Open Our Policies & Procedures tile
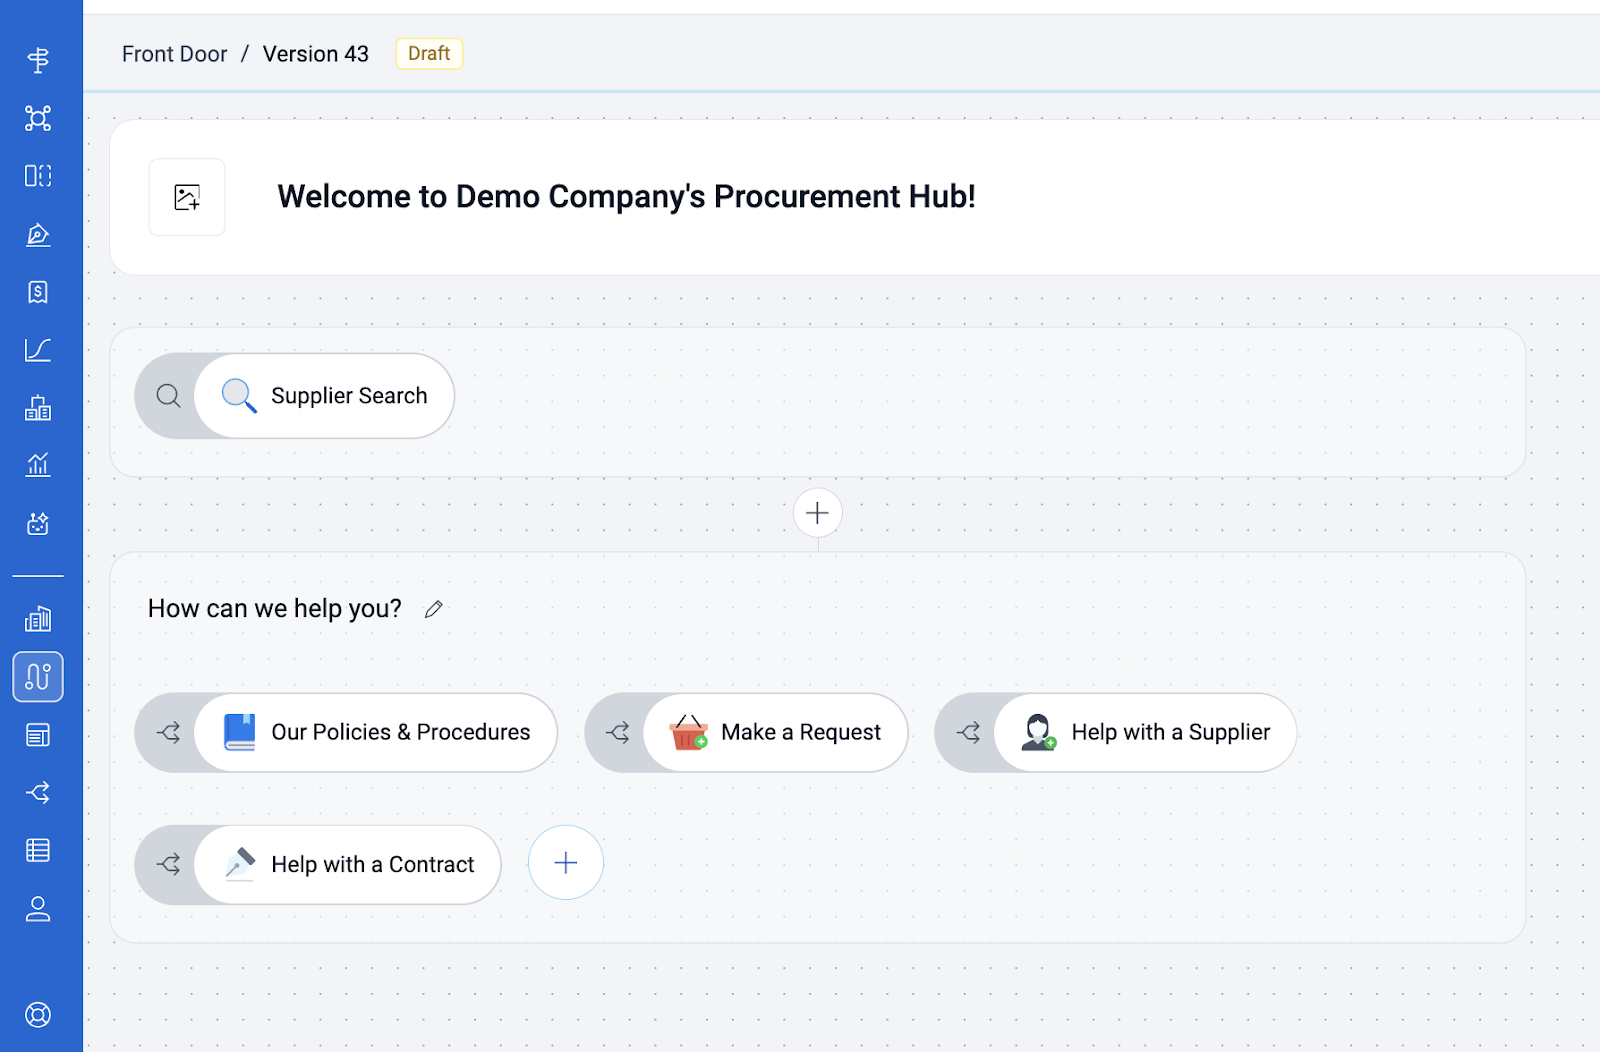Screen dimensions: 1600x1052 click(376, 733)
